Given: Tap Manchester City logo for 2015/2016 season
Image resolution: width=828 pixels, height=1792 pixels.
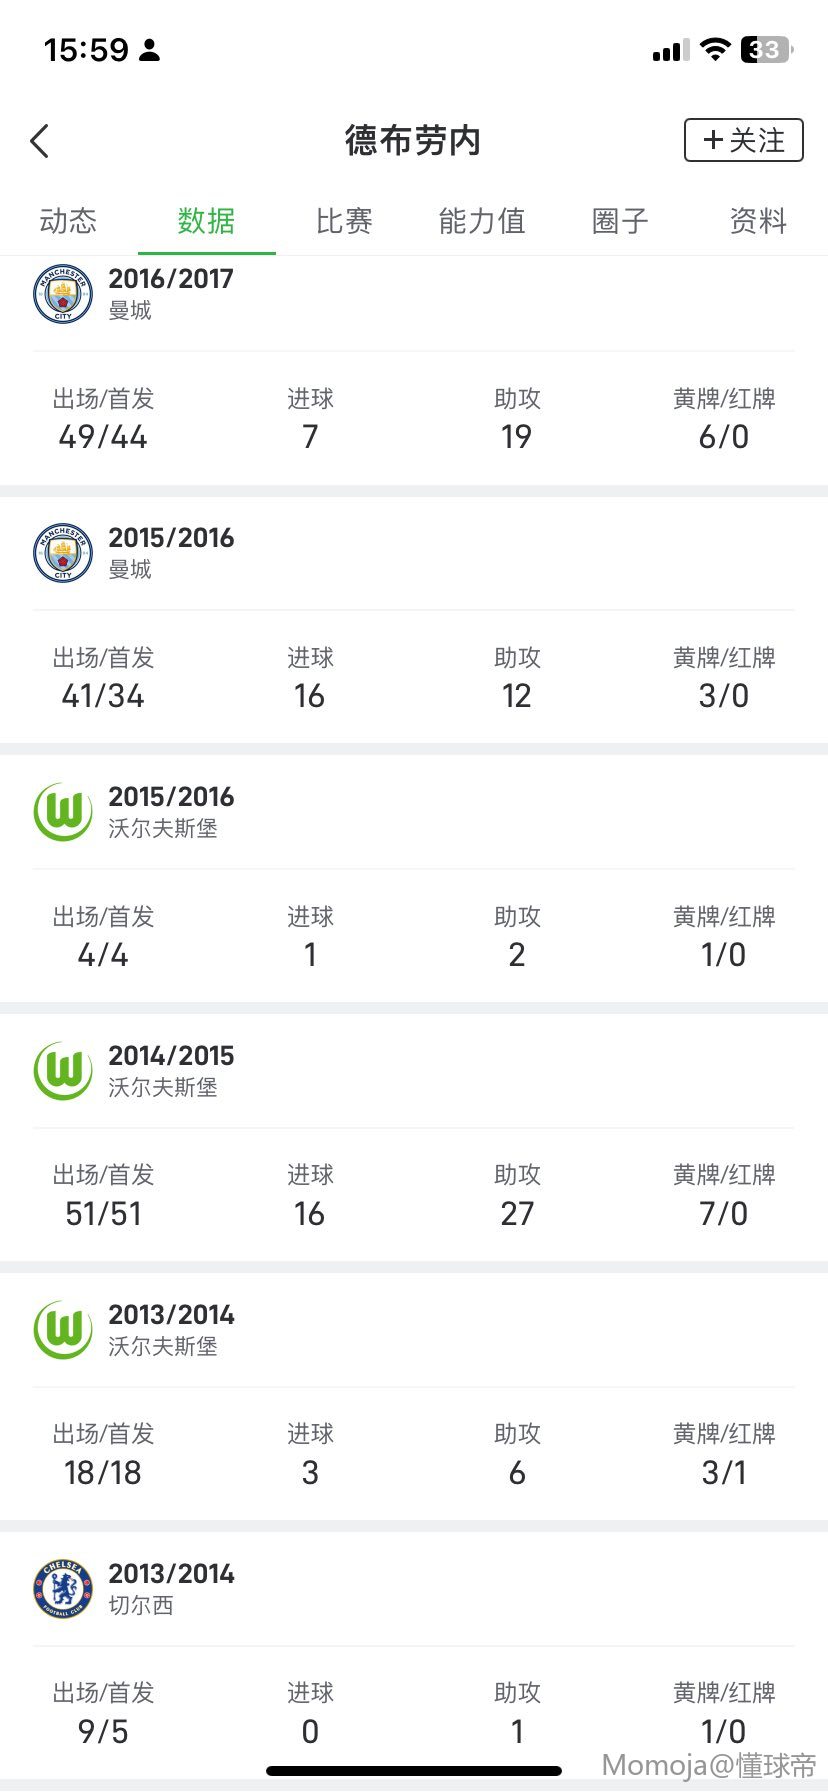Looking at the screenshot, I should (63, 553).
